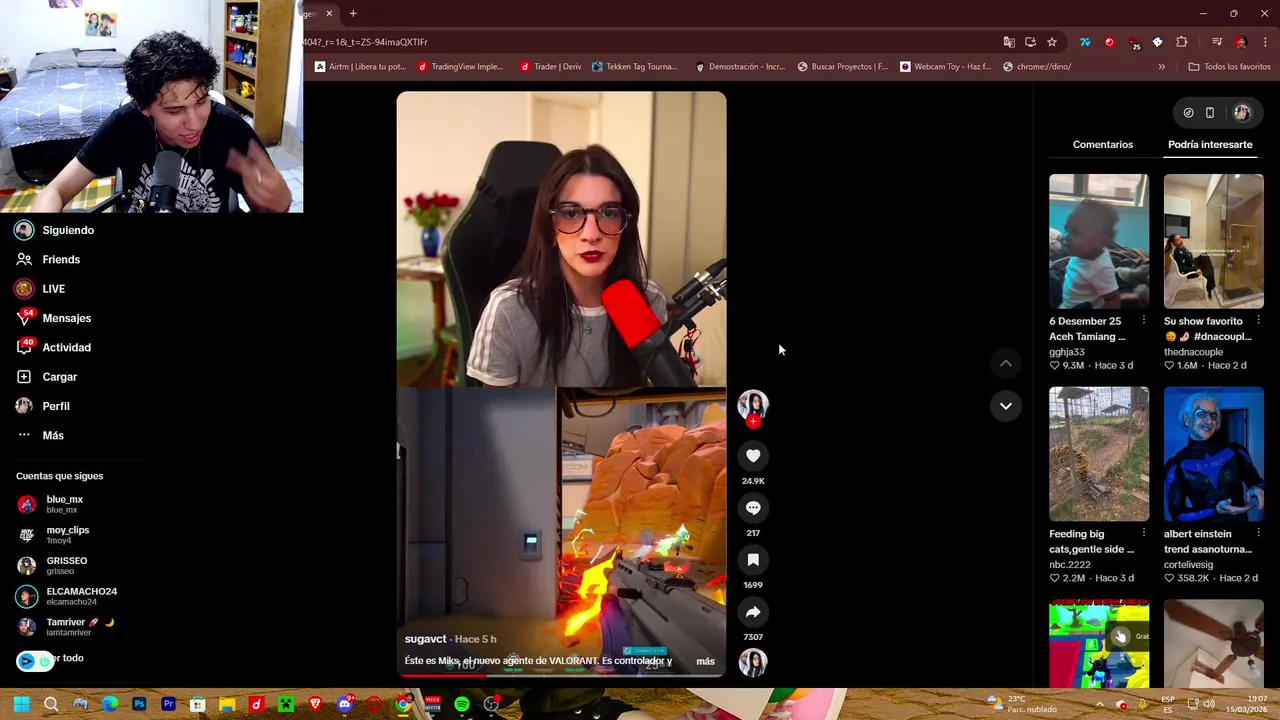
Task: Open Photoshop from the taskbar
Action: [139, 704]
